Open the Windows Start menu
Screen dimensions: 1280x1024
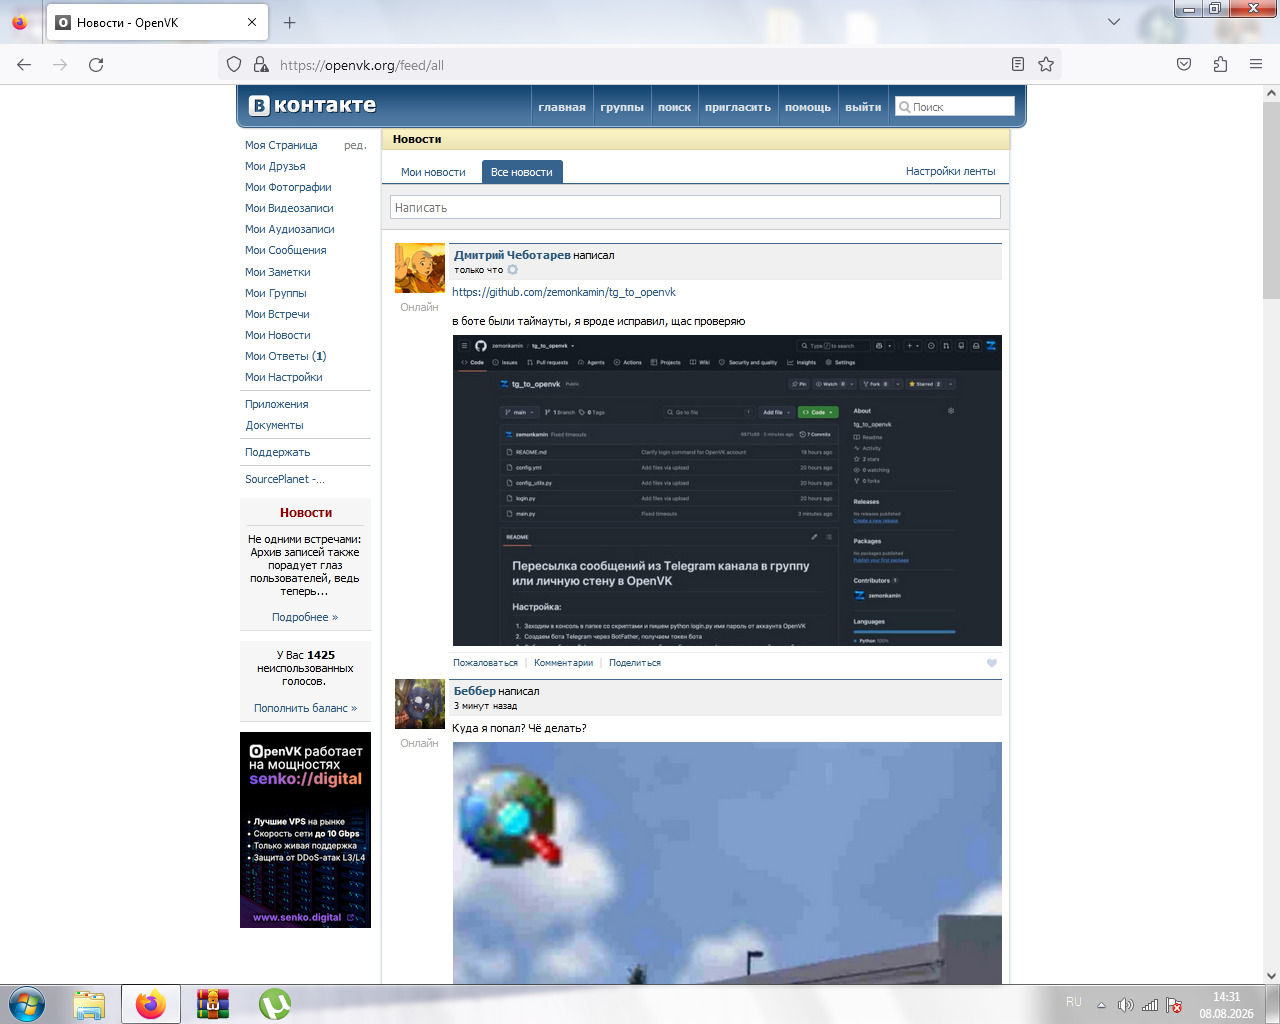tap(26, 1004)
